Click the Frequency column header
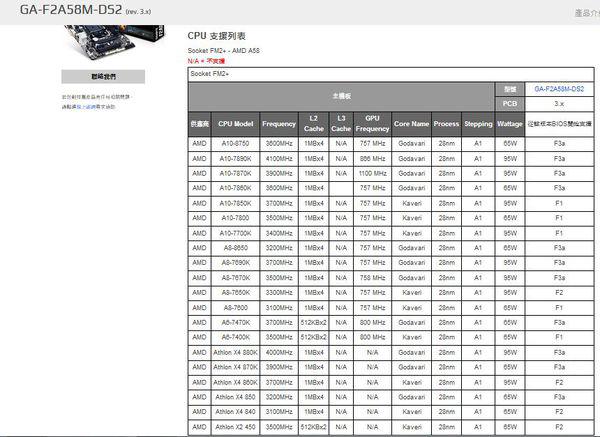Viewport: 600px width, 437px height. pos(279,124)
